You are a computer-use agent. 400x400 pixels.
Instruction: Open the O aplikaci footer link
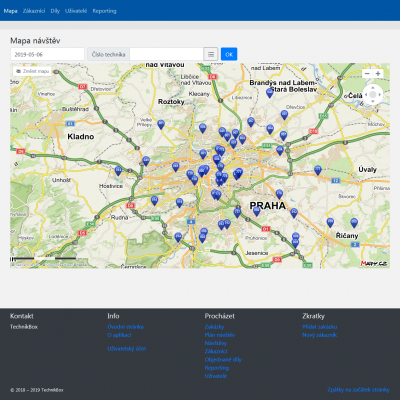(119, 335)
